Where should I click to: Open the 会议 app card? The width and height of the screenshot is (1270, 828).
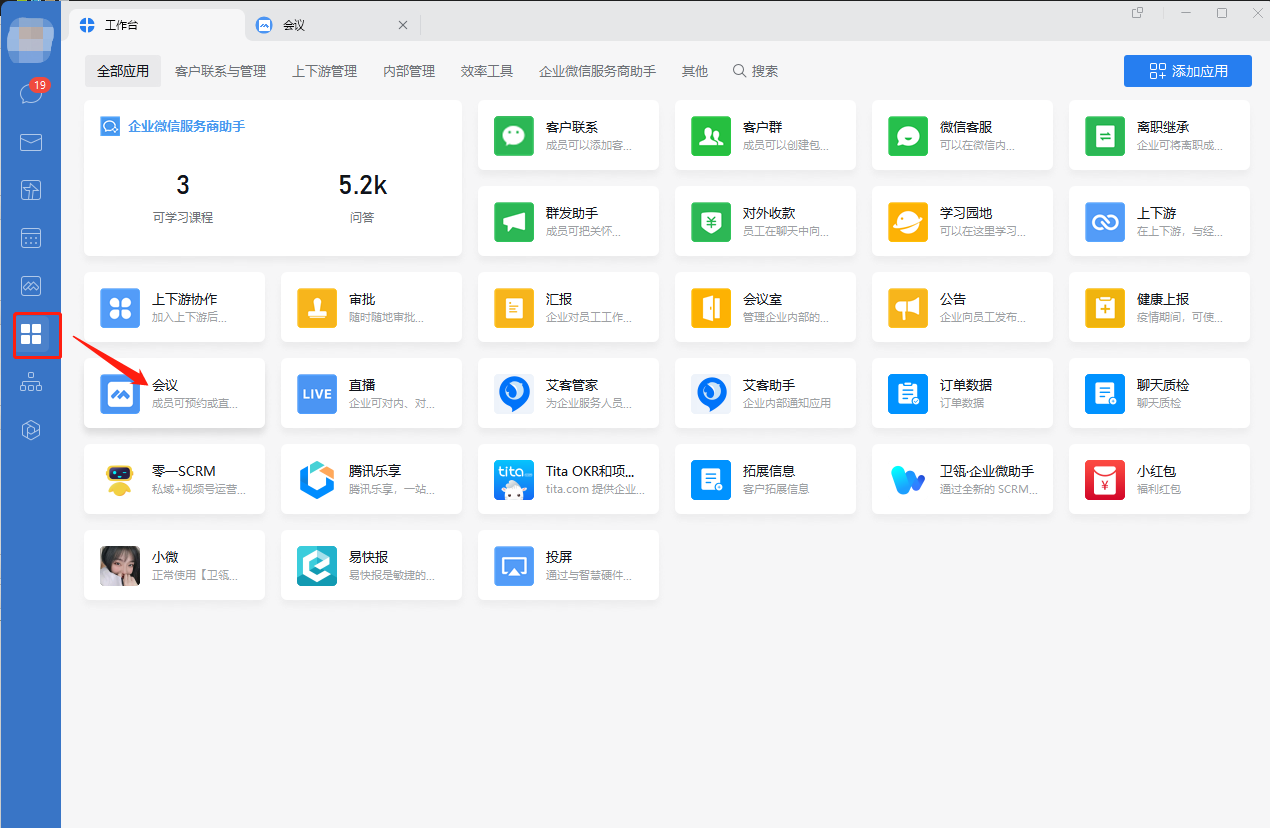click(x=174, y=394)
